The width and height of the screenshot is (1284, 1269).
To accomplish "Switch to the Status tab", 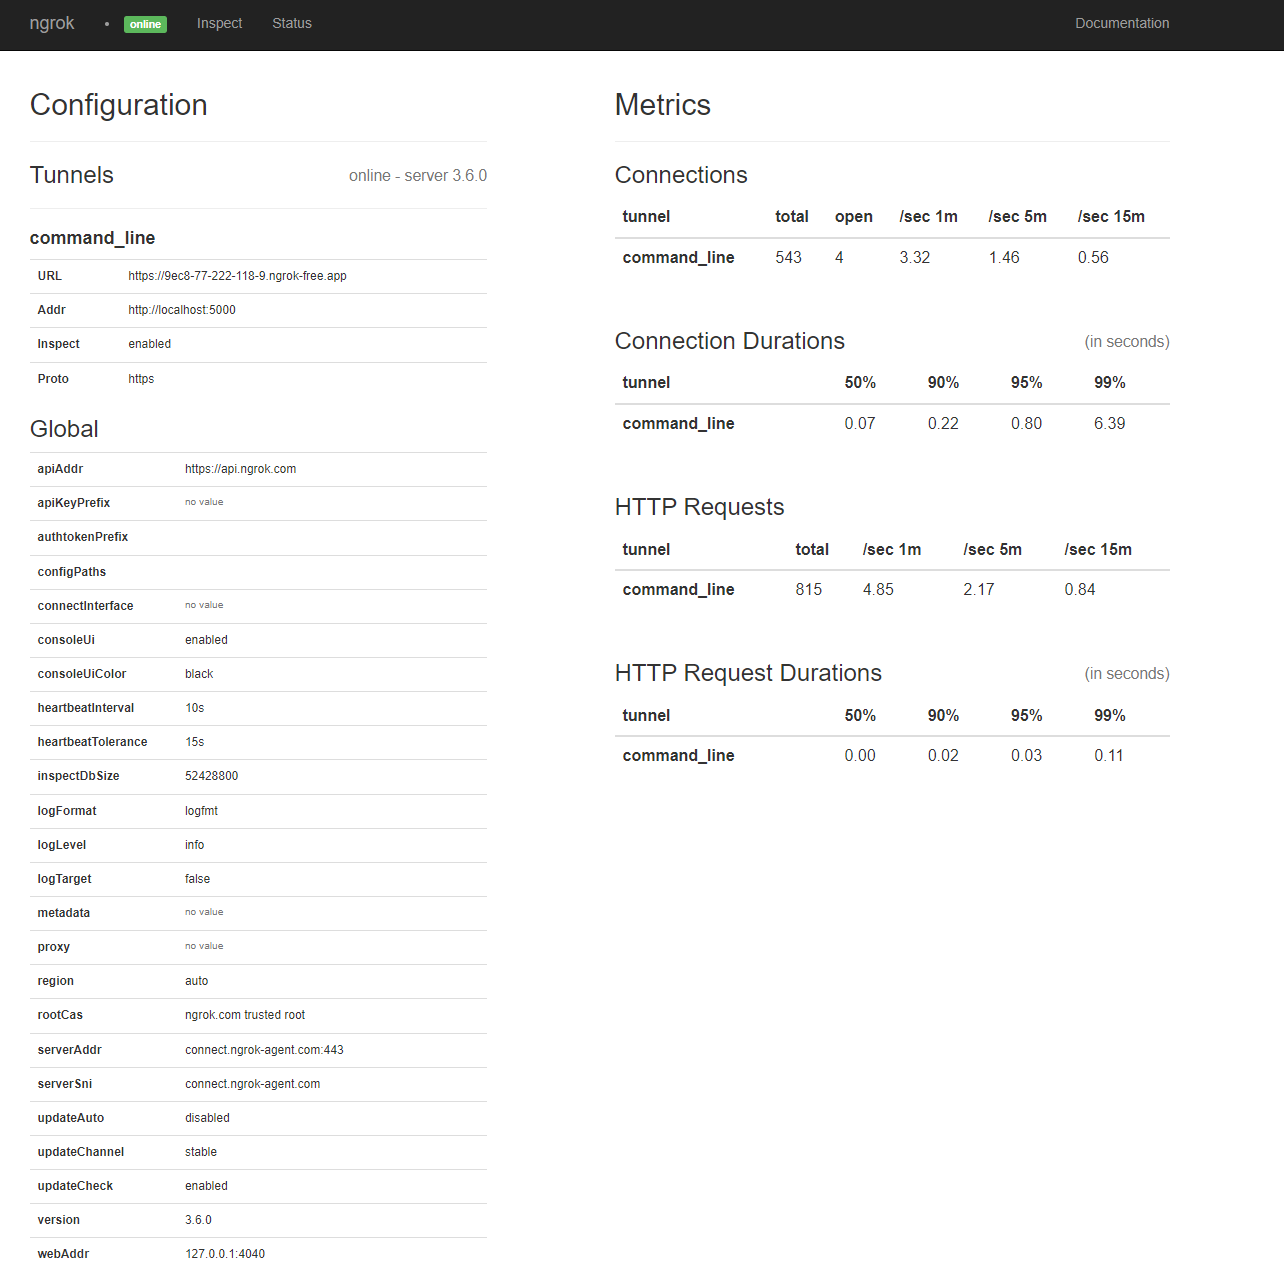I will (292, 23).
